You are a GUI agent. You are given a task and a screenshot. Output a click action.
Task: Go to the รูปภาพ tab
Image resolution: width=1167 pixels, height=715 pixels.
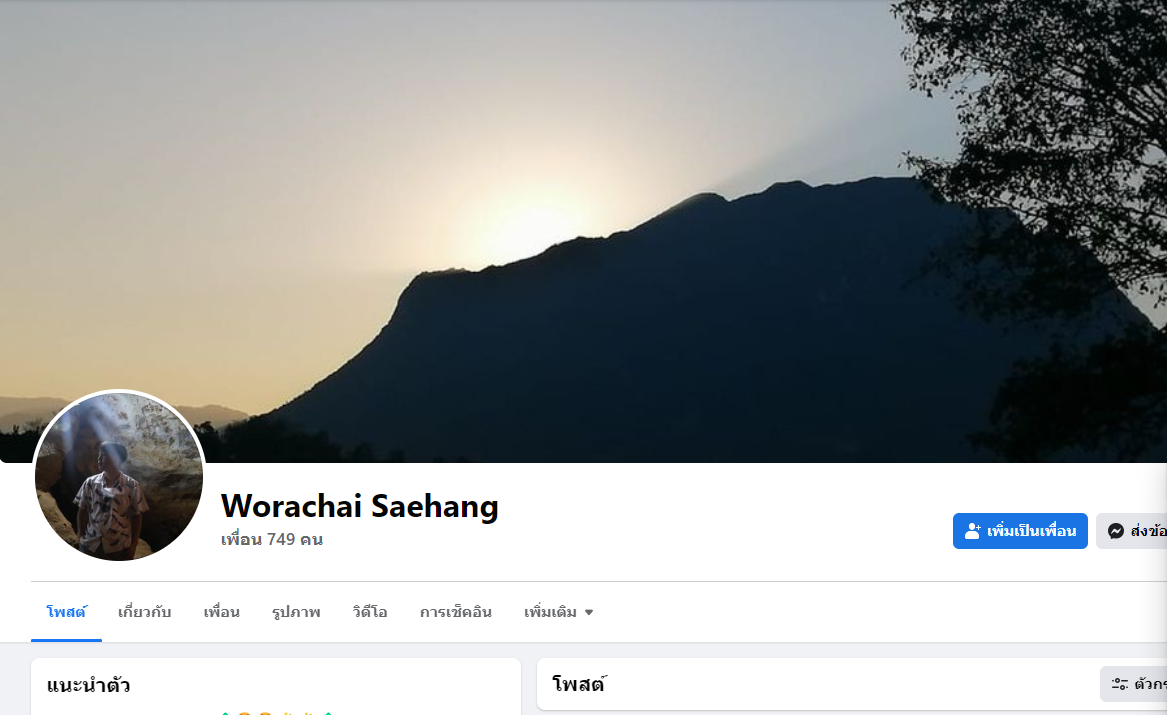pos(296,612)
